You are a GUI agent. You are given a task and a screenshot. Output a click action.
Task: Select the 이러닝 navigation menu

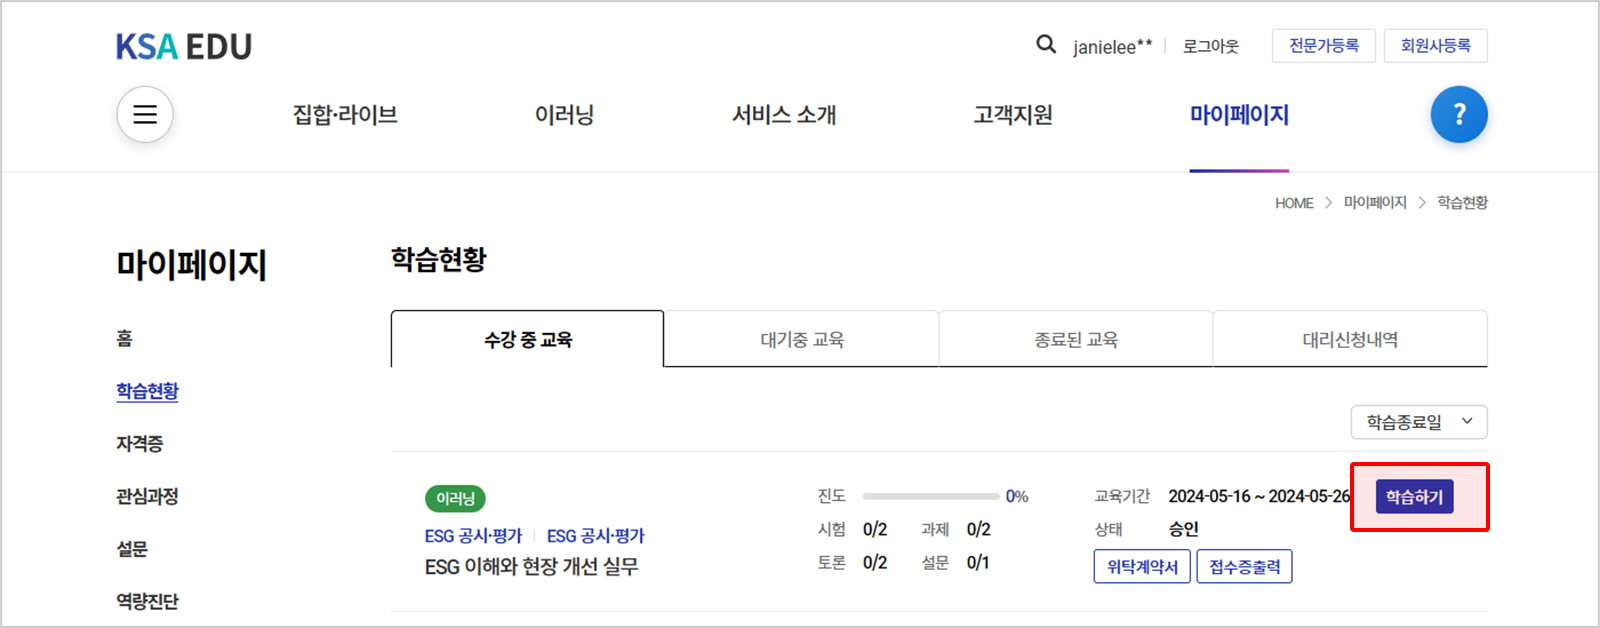(x=565, y=115)
